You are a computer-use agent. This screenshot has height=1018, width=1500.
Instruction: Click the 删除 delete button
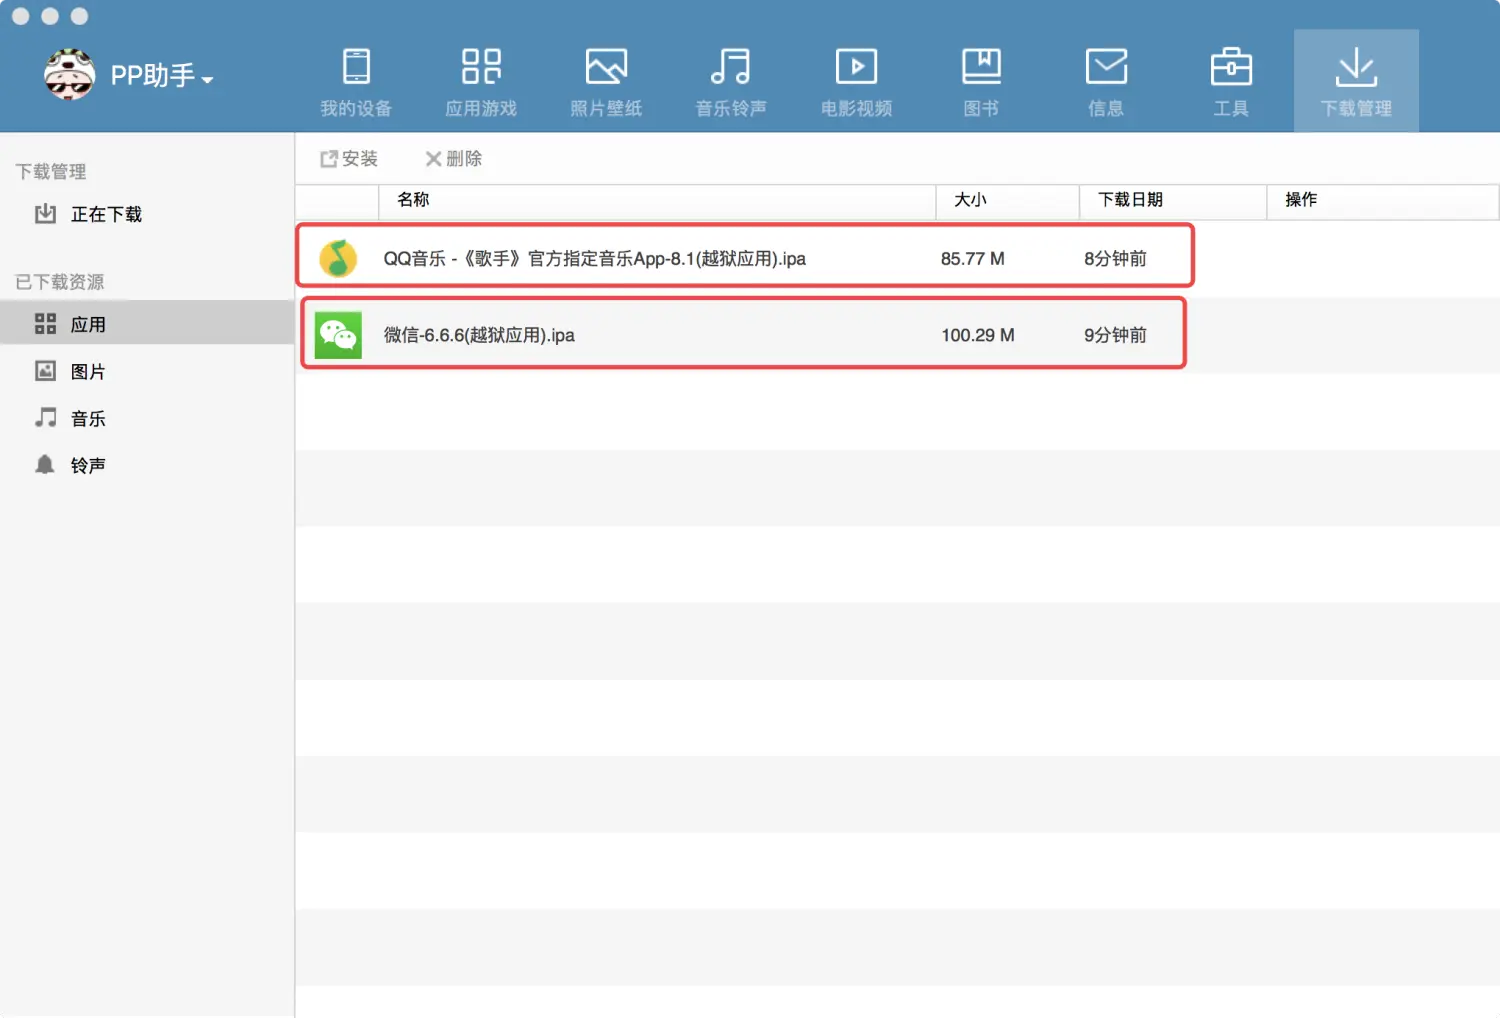(x=453, y=158)
